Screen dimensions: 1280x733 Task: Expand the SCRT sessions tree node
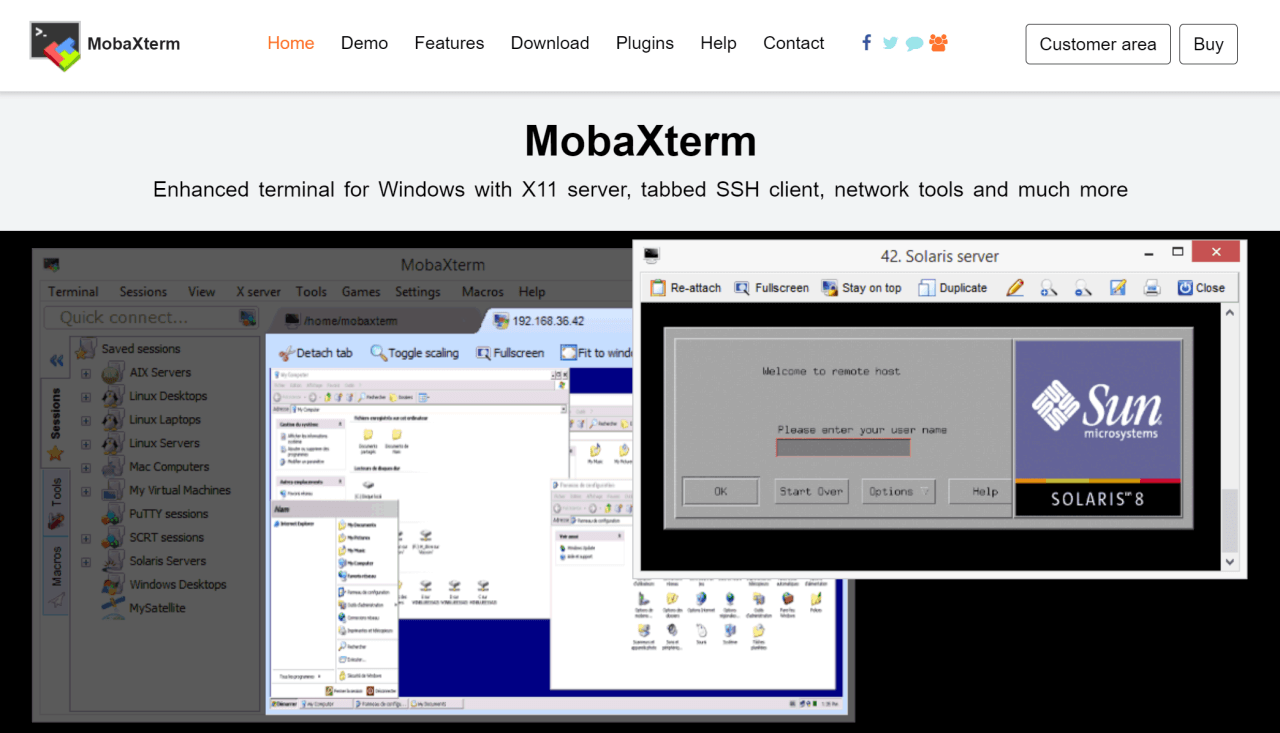tap(86, 538)
